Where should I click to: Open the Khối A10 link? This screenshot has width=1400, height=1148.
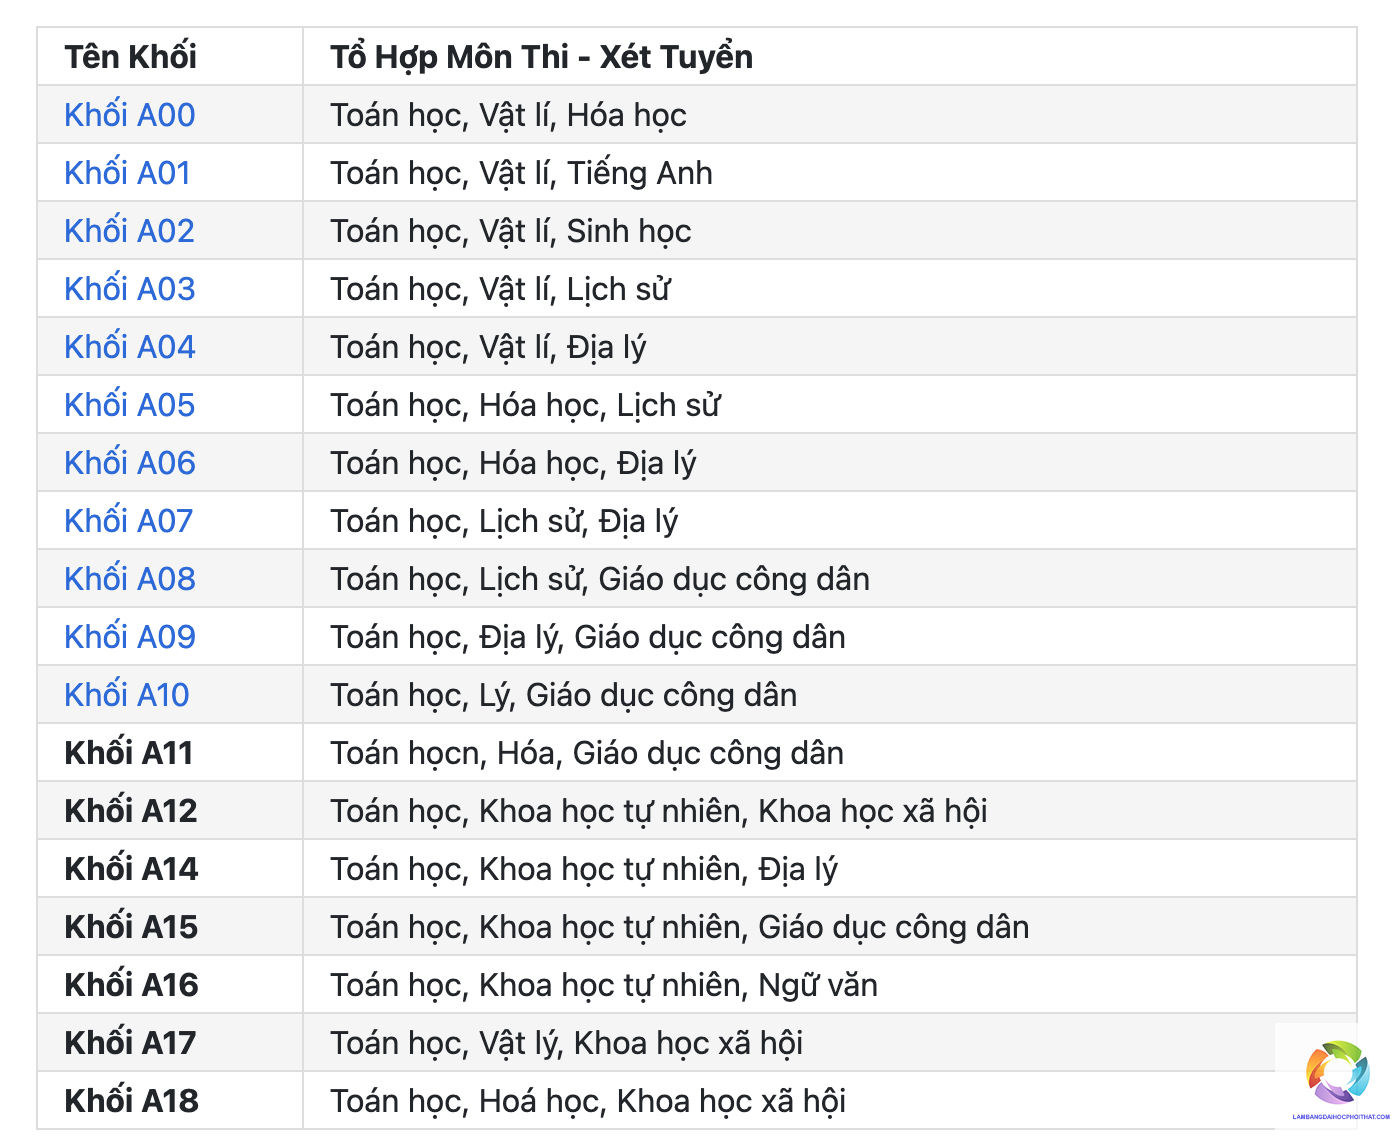127,695
